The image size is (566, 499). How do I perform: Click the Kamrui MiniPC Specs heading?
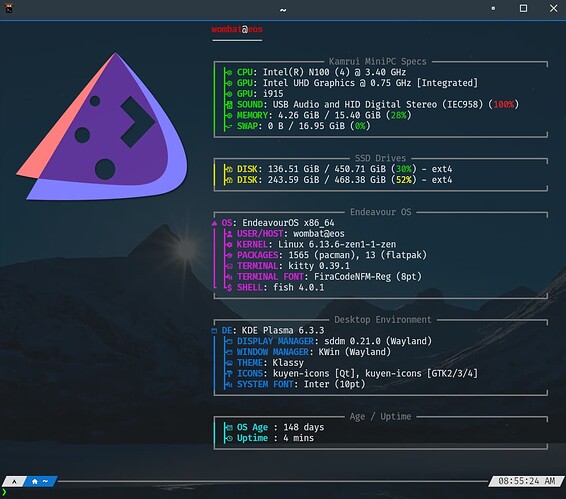378,61
